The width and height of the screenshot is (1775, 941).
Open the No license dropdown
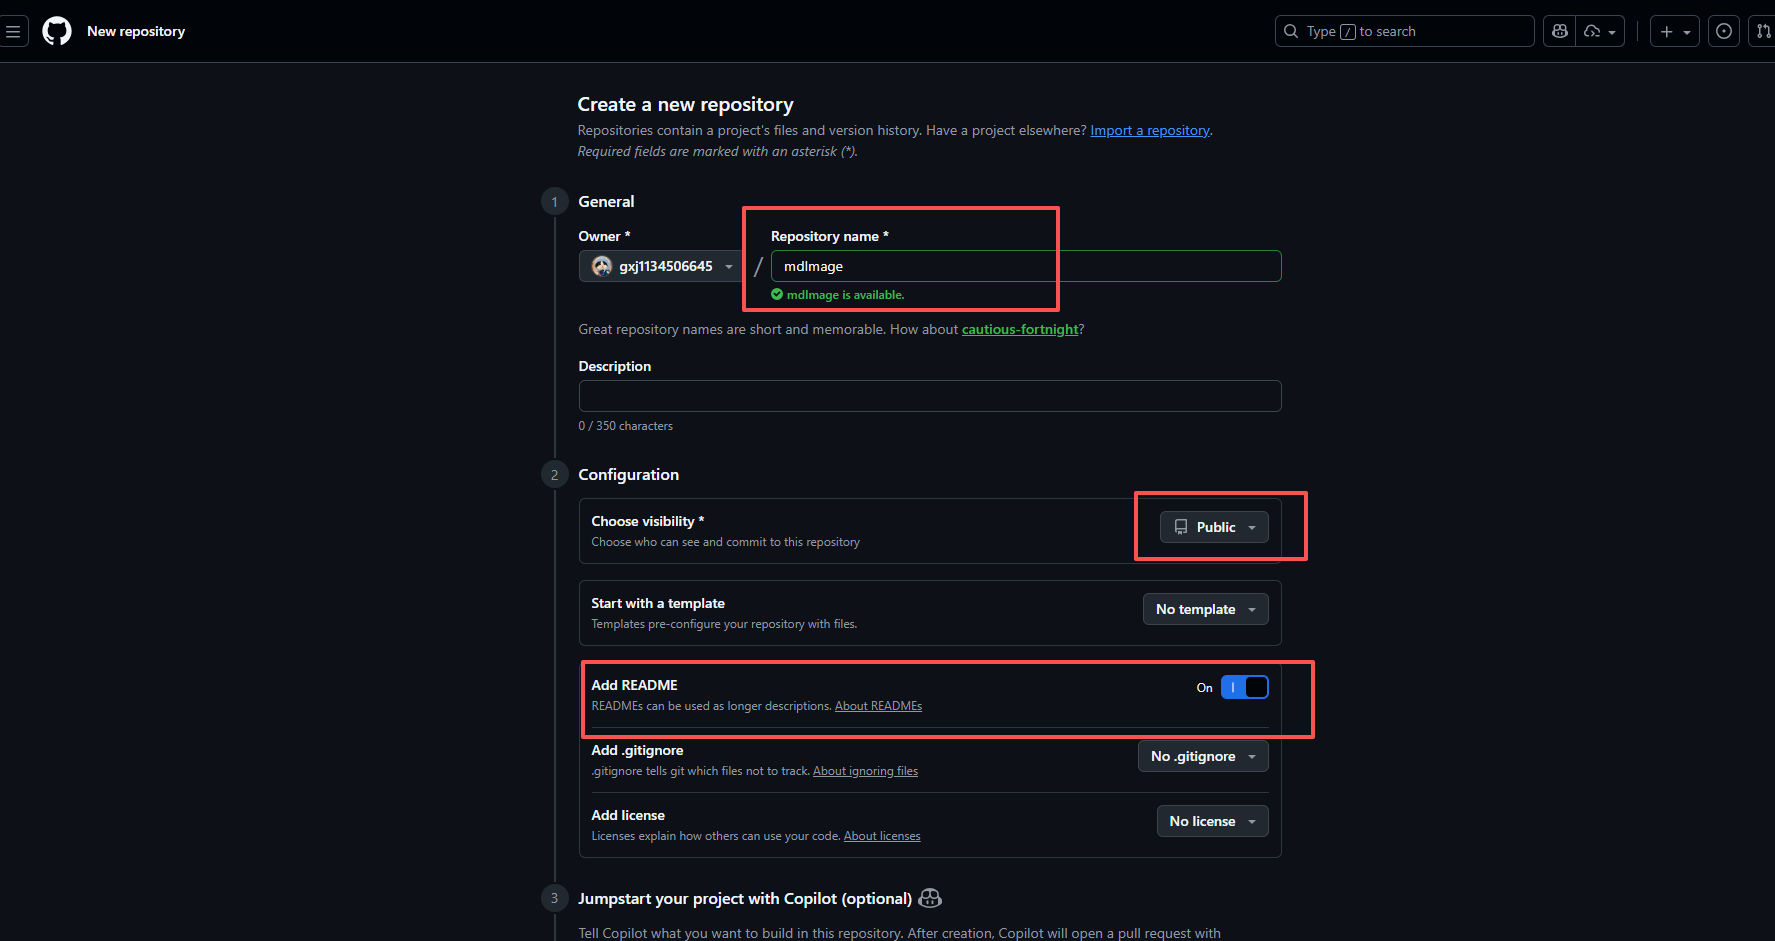click(x=1212, y=822)
